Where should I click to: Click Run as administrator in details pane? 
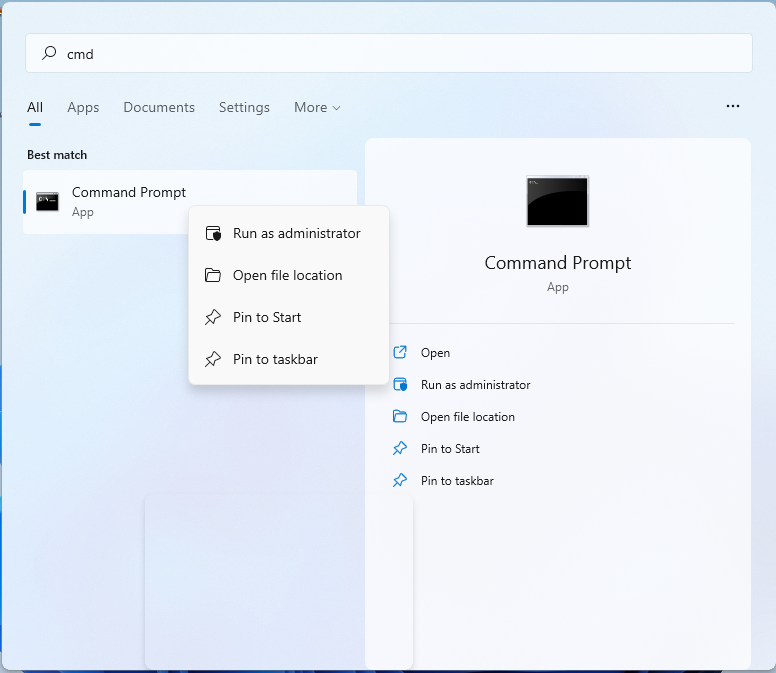(476, 385)
